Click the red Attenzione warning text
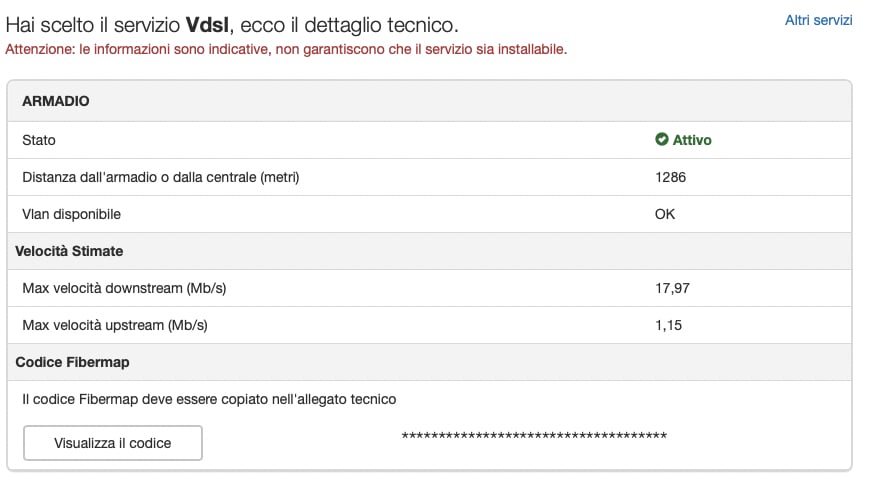The width and height of the screenshot is (894, 480). [x=286, y=50]
